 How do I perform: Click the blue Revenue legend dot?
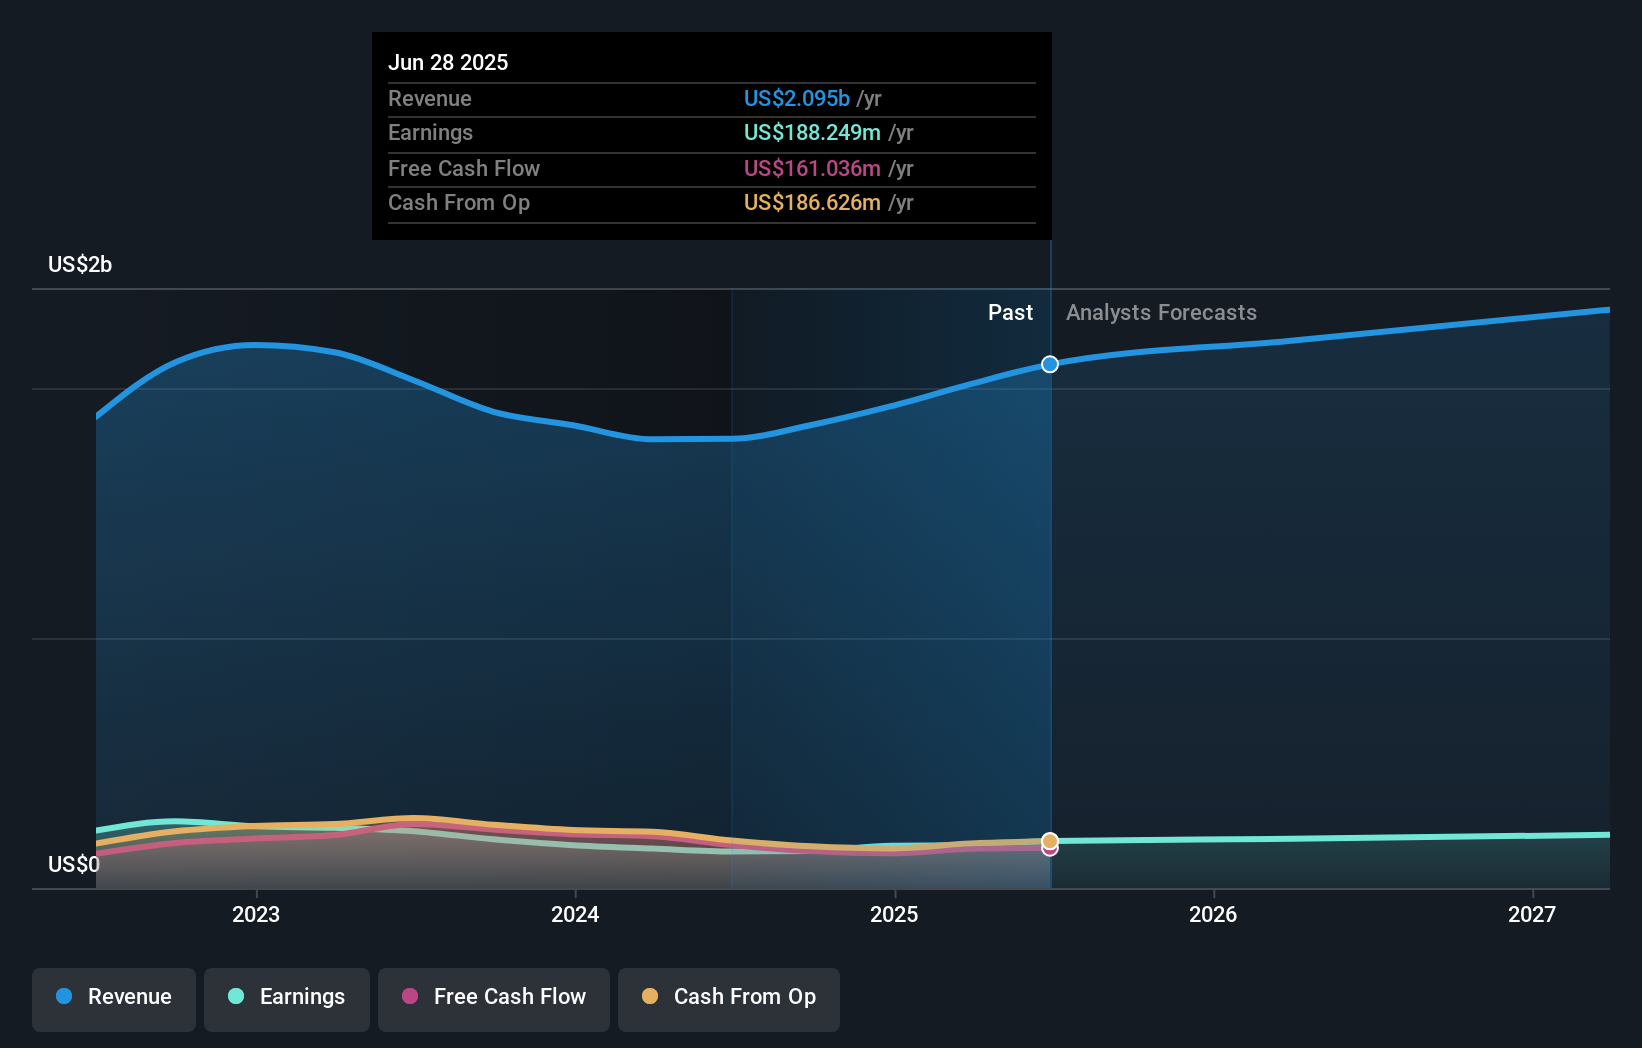click(64, 996)
